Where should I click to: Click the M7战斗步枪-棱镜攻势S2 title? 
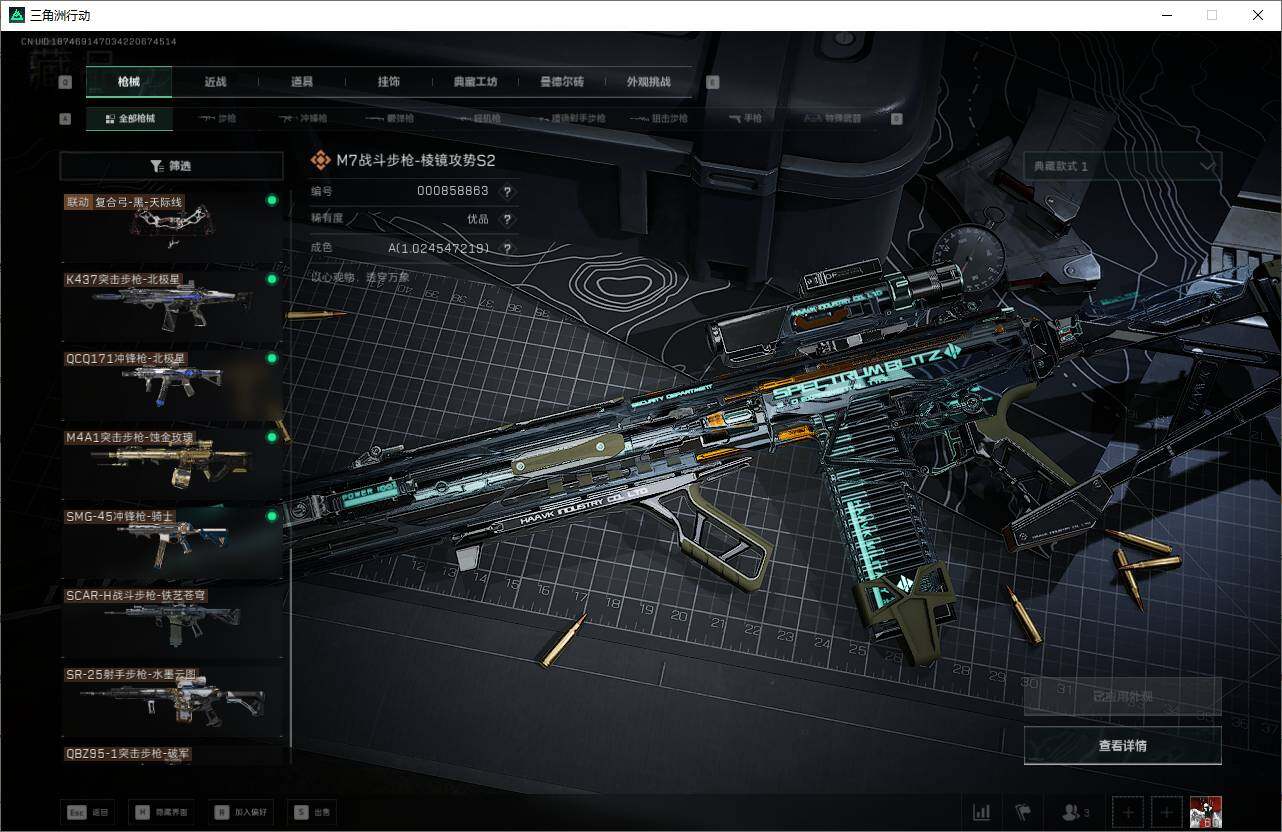pos(416,160)
